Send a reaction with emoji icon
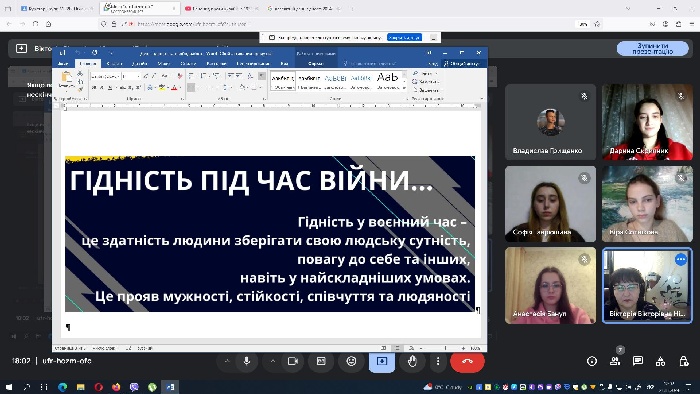 [352, 361]
